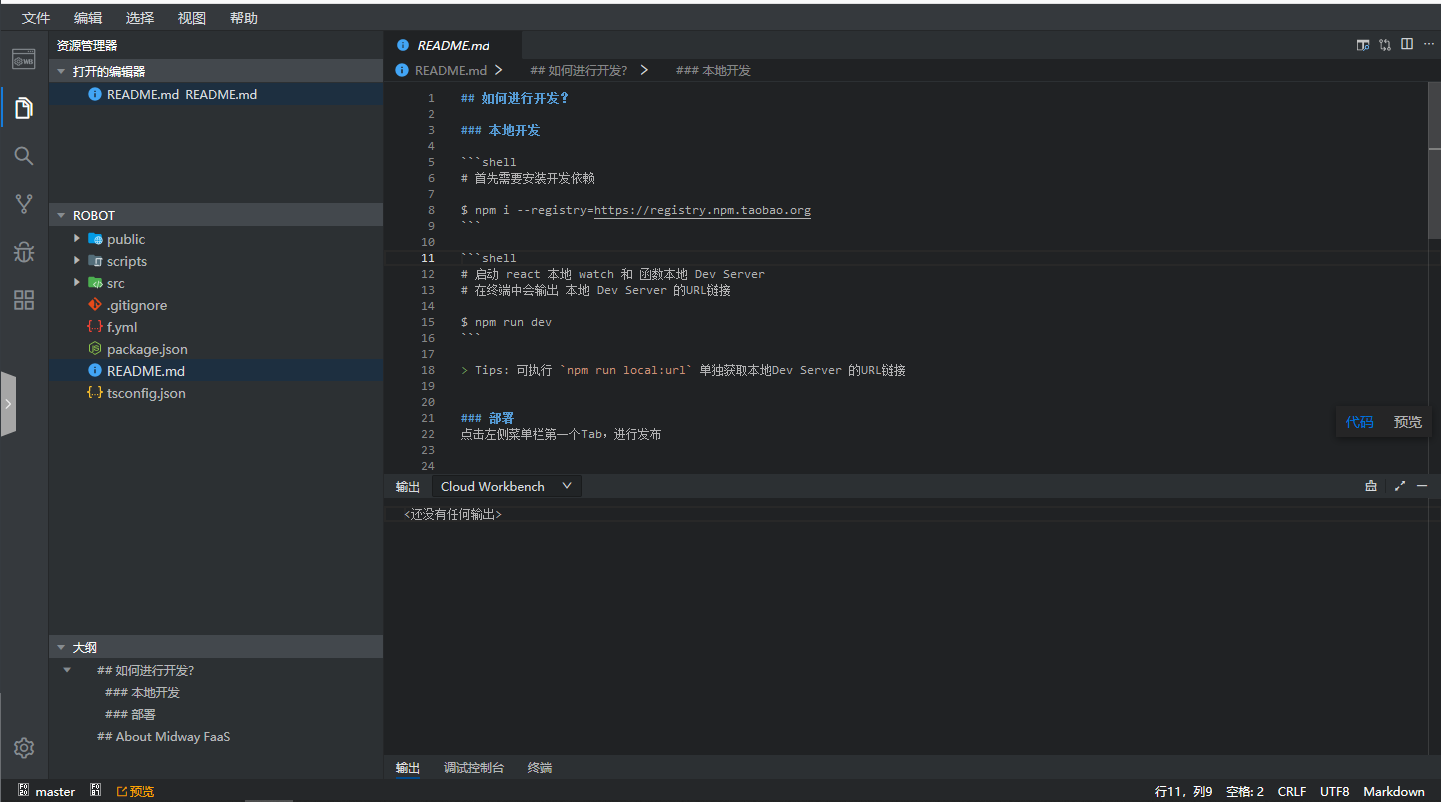Expand the public folder arrow
The image size is (1441, 802).
click(x=77, y=239)
